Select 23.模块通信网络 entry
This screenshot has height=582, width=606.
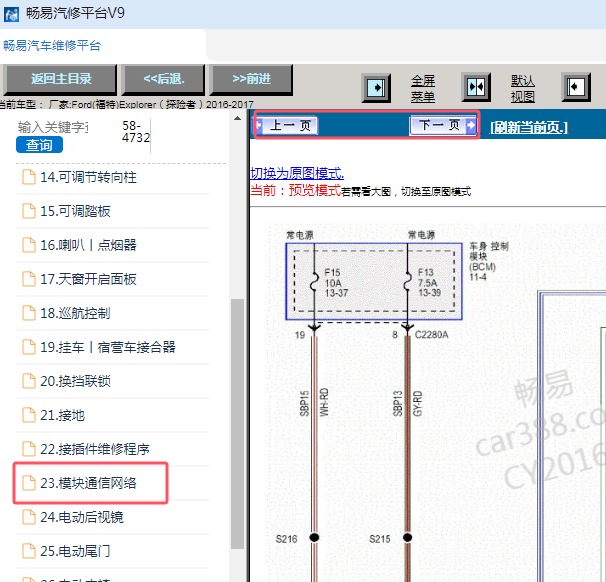[89, 483]
